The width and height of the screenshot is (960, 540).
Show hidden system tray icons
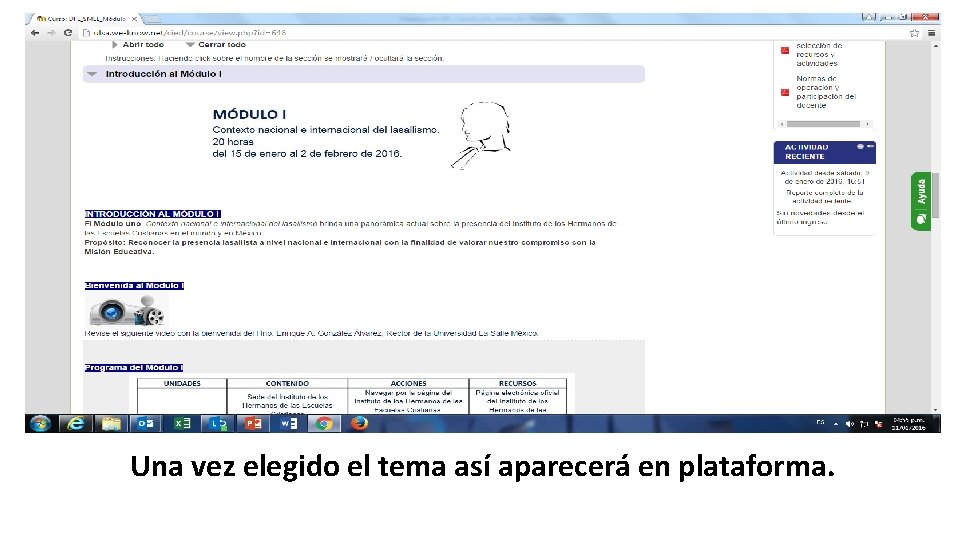click(836, 424)
